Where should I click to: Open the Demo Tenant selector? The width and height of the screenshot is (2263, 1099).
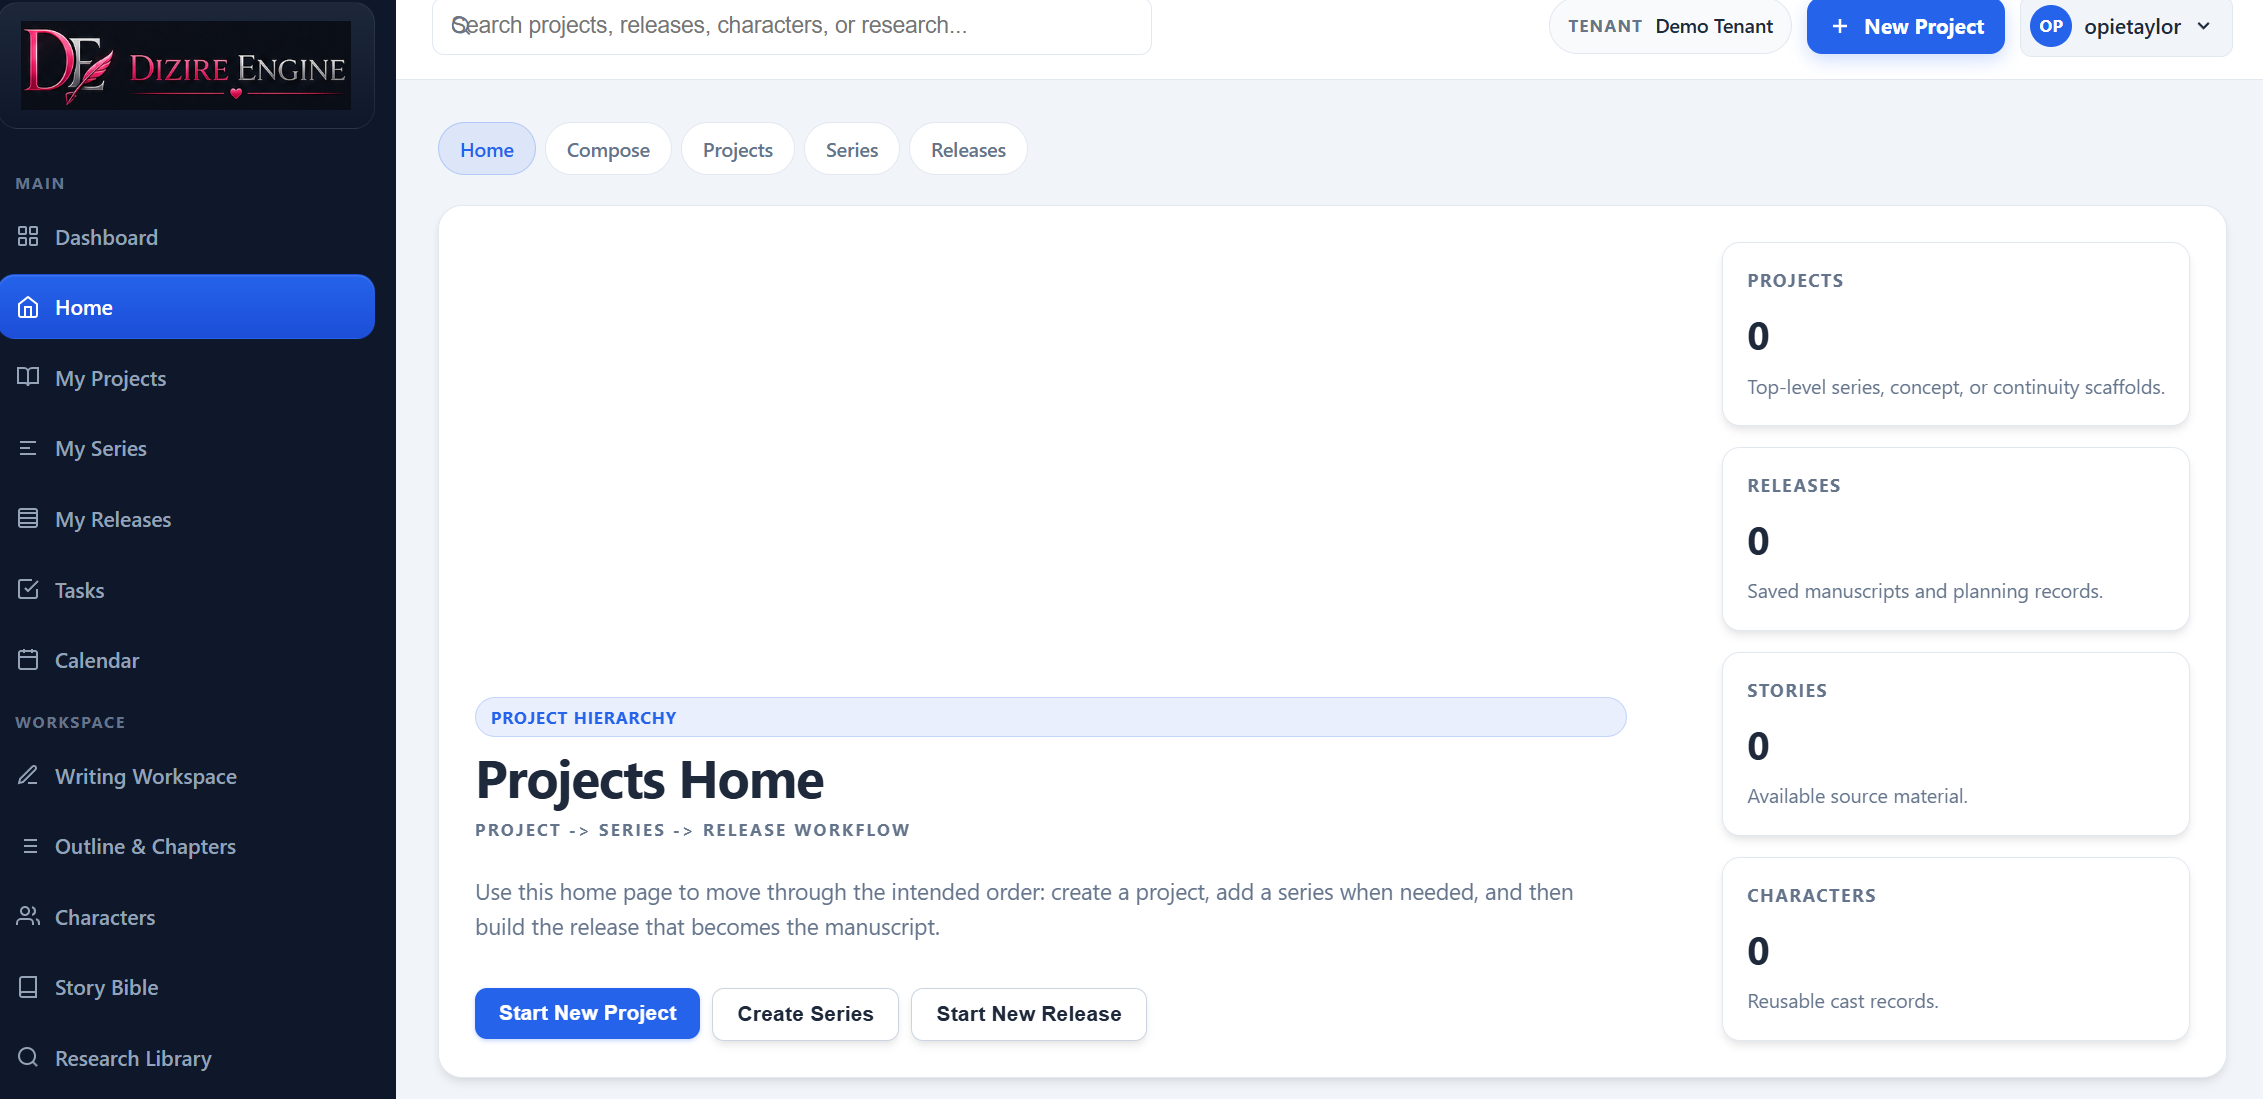(1670, 26)
